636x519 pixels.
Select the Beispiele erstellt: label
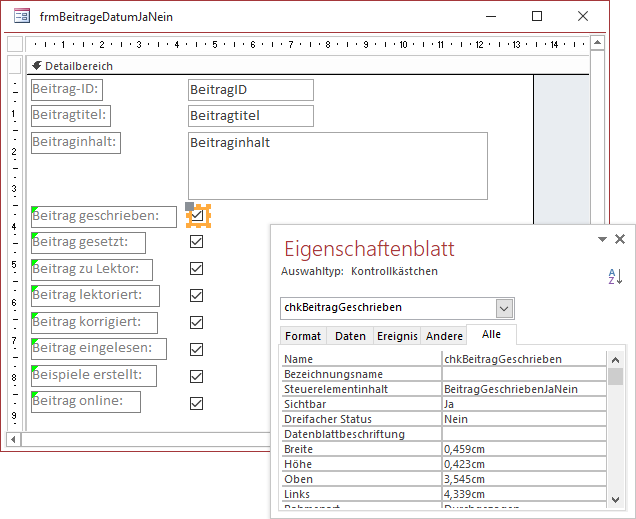click(94, 376)
